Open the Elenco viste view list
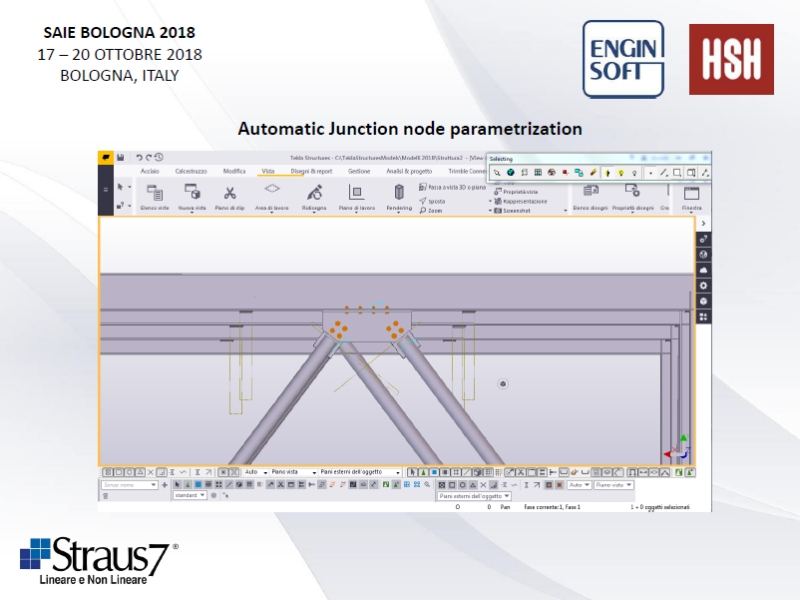The width and height of the screenshot is (800, 600). click(x=154, y=193)
